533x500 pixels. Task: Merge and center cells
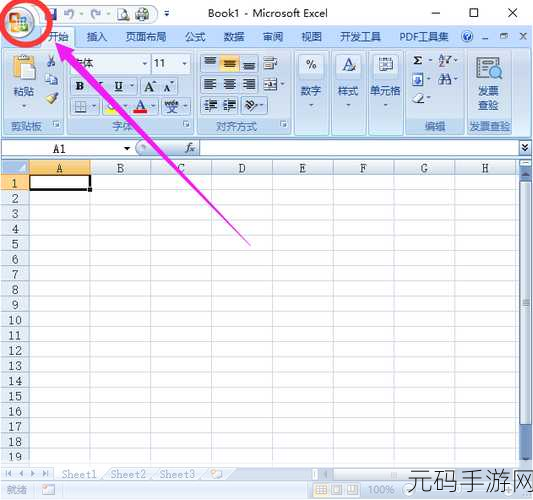click(271, 84)
